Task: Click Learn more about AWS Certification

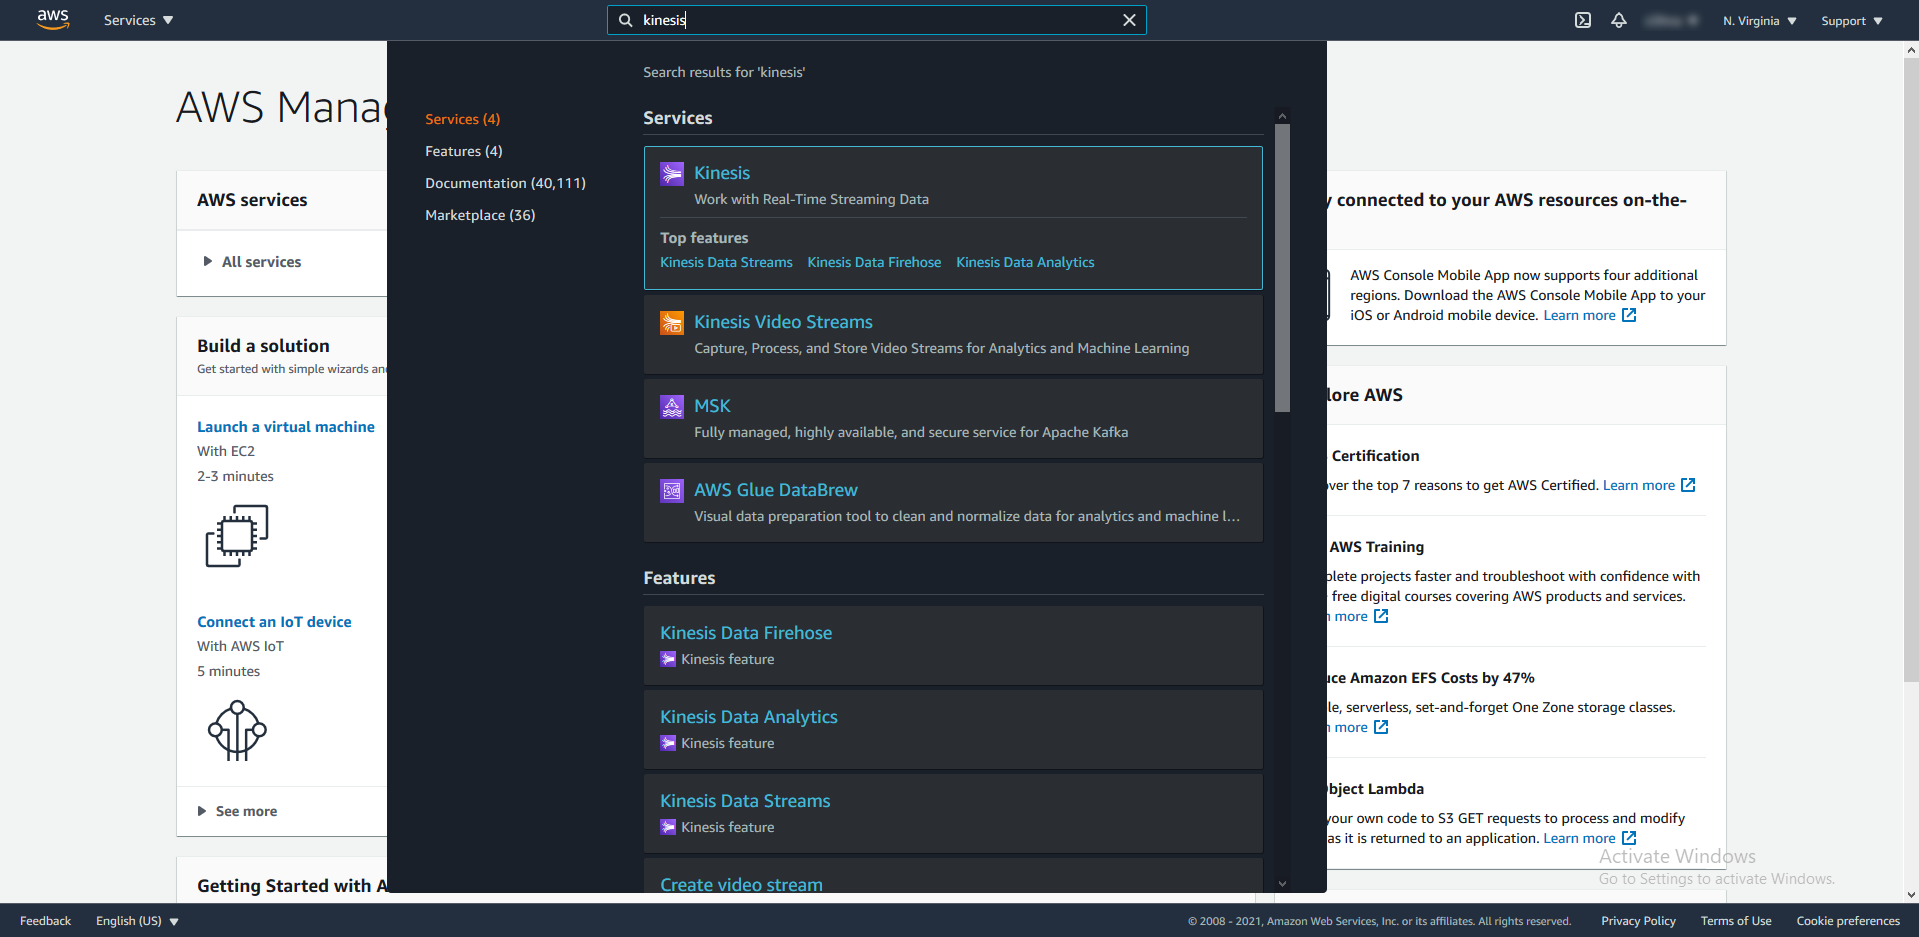Action: [x=1639, y=485]
